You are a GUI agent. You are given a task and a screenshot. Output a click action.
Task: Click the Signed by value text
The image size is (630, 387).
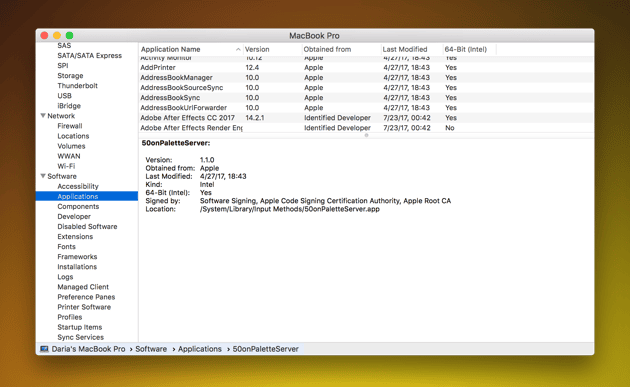pyautogui.click(x=325, y=201)
